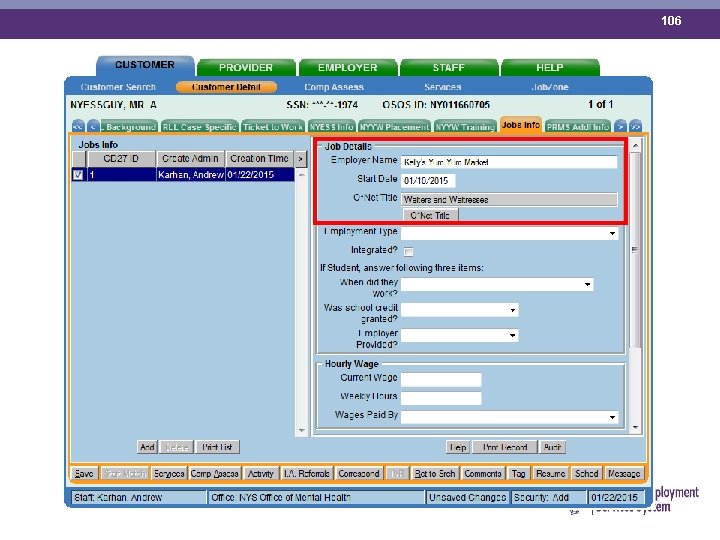Click Services in bottom toolbar
Viewport: 720px width, 540px height.
(x=169, y=473)
